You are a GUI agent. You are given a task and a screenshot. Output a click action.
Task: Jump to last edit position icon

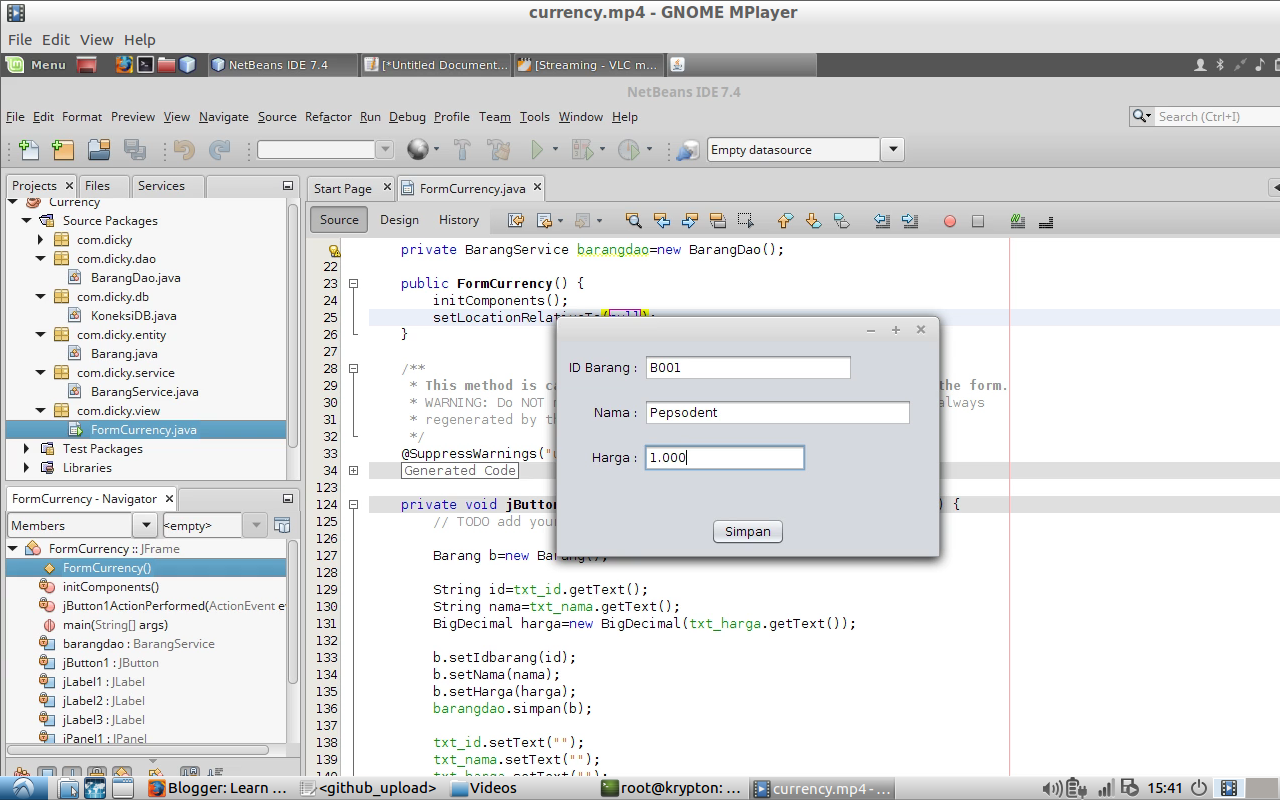pyautogui.click(x=514, y=220)
